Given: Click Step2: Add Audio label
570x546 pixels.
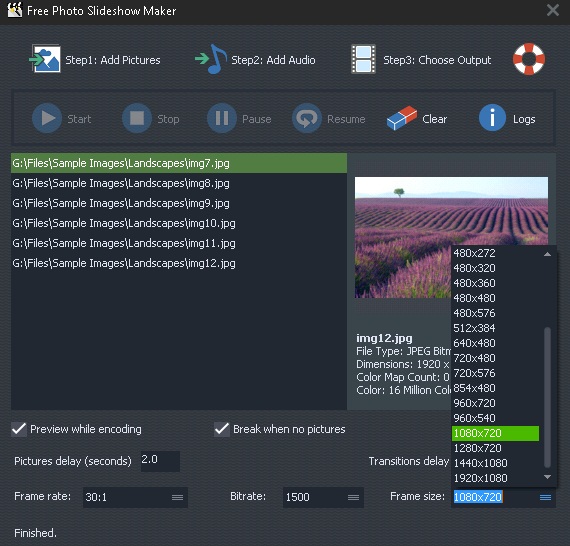Looking at the screenshot, I should [x=273, y=60].
